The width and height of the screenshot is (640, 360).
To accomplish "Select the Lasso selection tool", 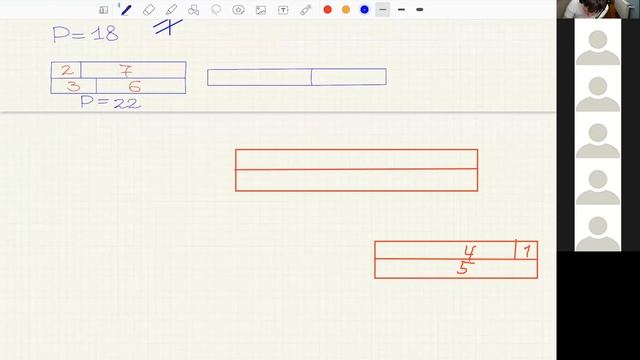I will coord(216,10).
